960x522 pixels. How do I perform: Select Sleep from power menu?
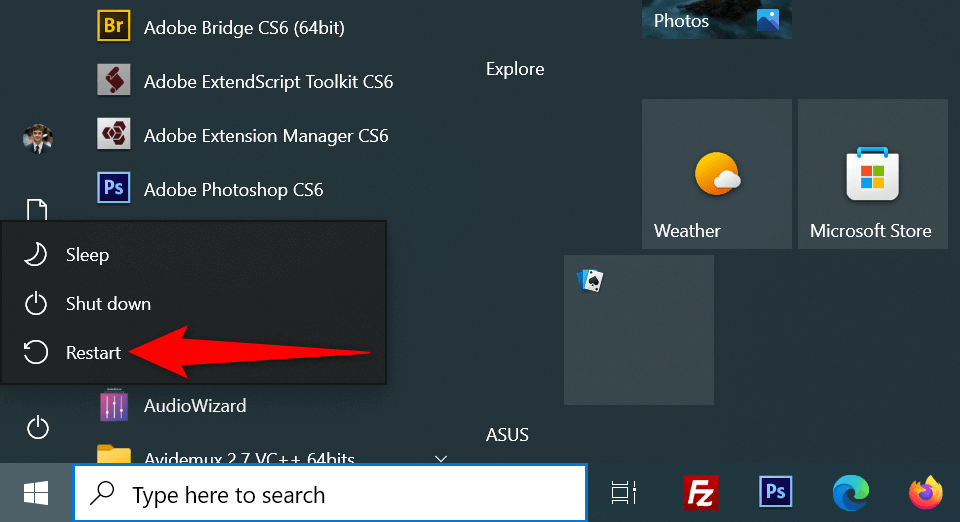click(x=87, y=255)
